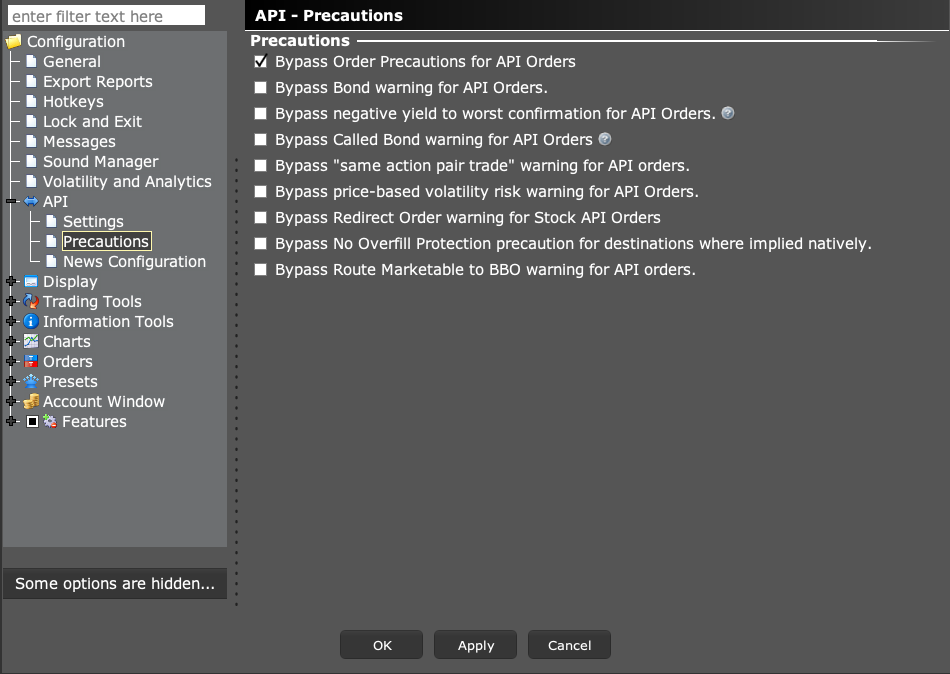Click the API double-arrow icon
The width and height of the screenshot is (950, 674).
(31, 201)
